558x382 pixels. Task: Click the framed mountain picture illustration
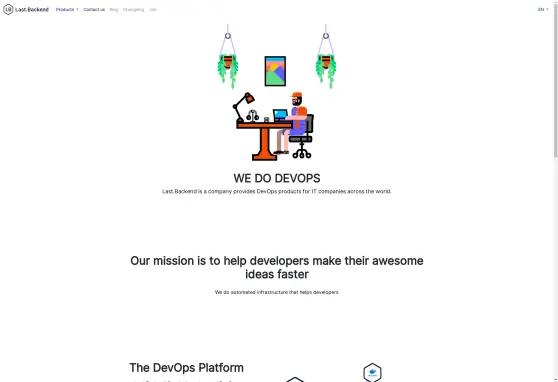point(275,71)
